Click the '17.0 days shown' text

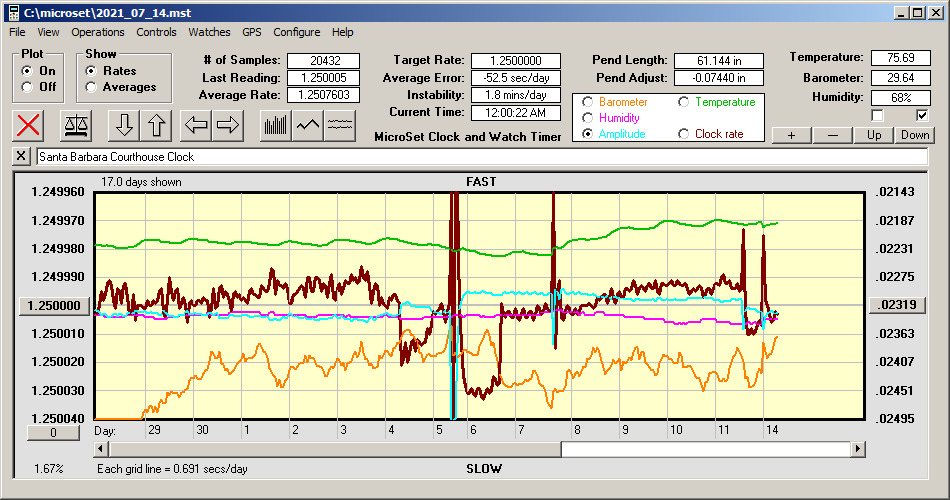pyautogui.click(x=141, y=182)
